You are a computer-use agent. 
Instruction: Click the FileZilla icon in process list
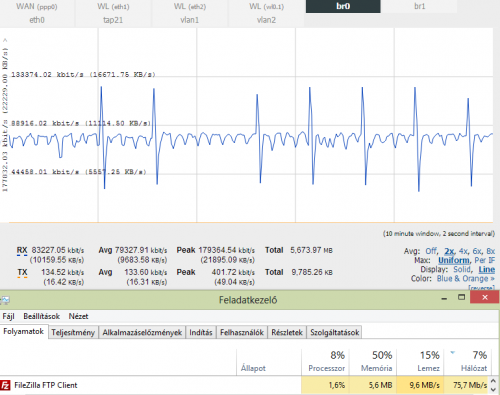(5, 385)
